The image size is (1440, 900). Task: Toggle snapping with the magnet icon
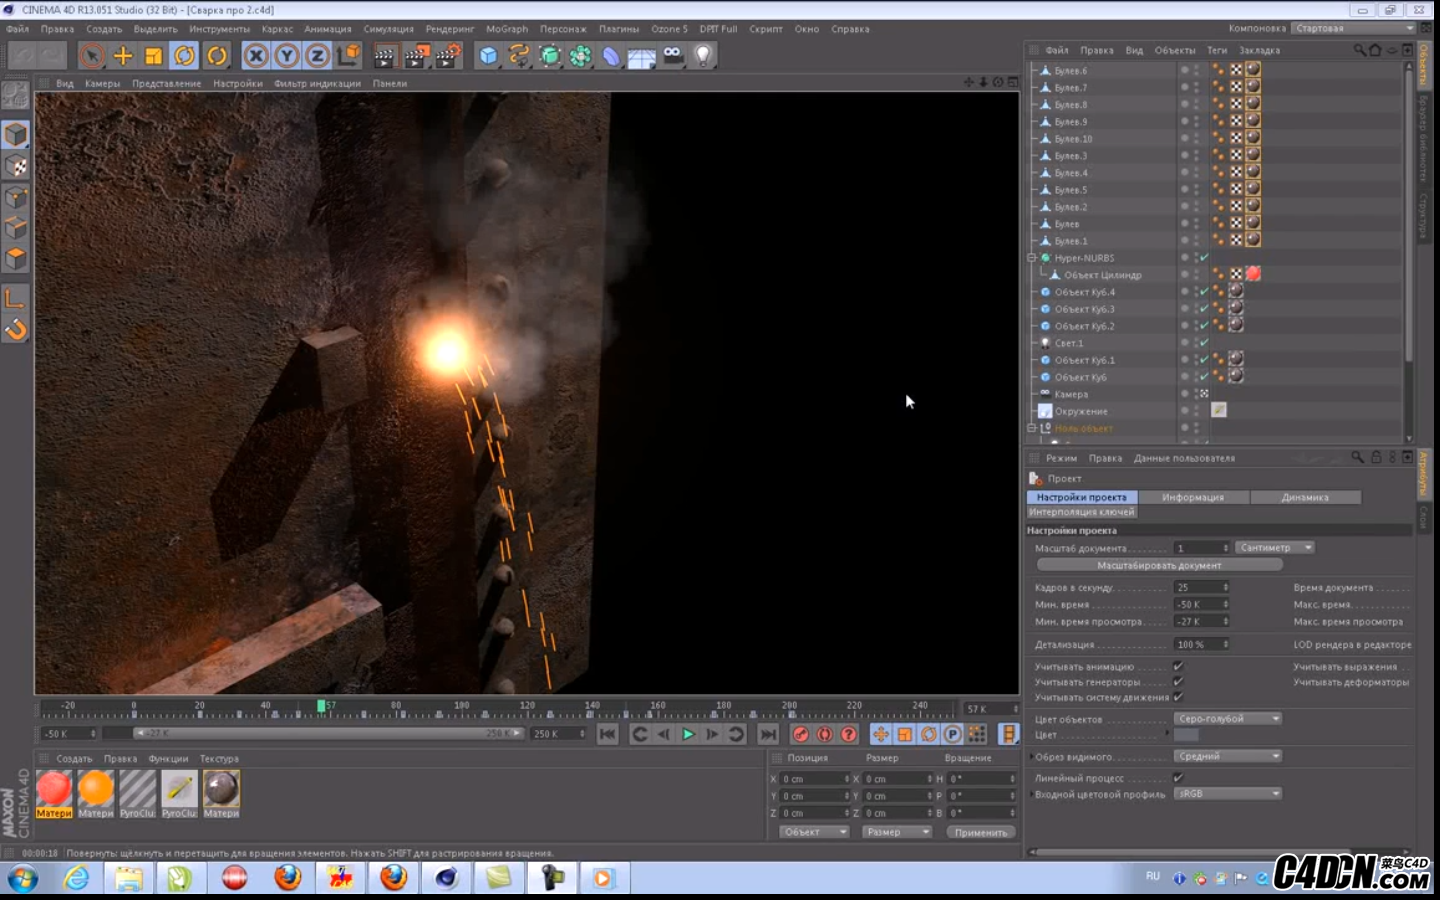pos(16,329)
